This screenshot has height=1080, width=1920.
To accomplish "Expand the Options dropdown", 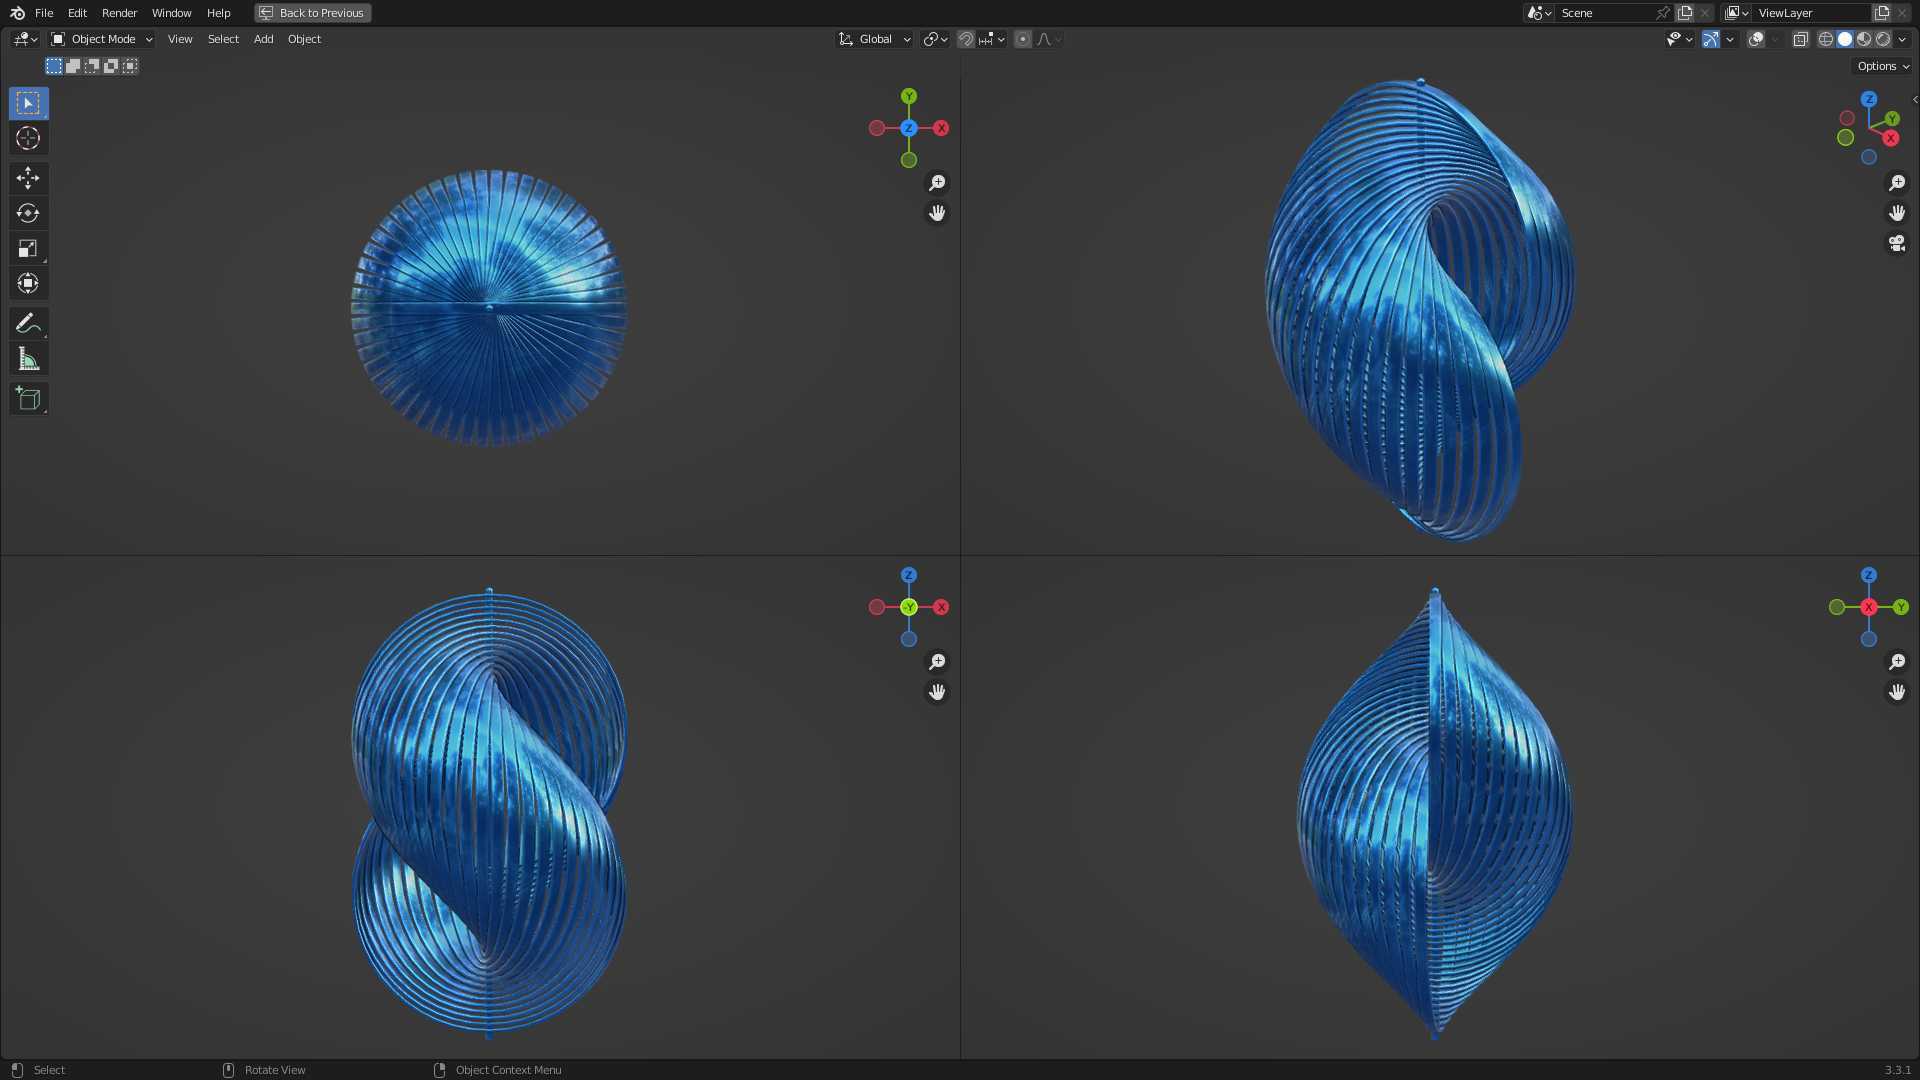I will click(1883, 66).
